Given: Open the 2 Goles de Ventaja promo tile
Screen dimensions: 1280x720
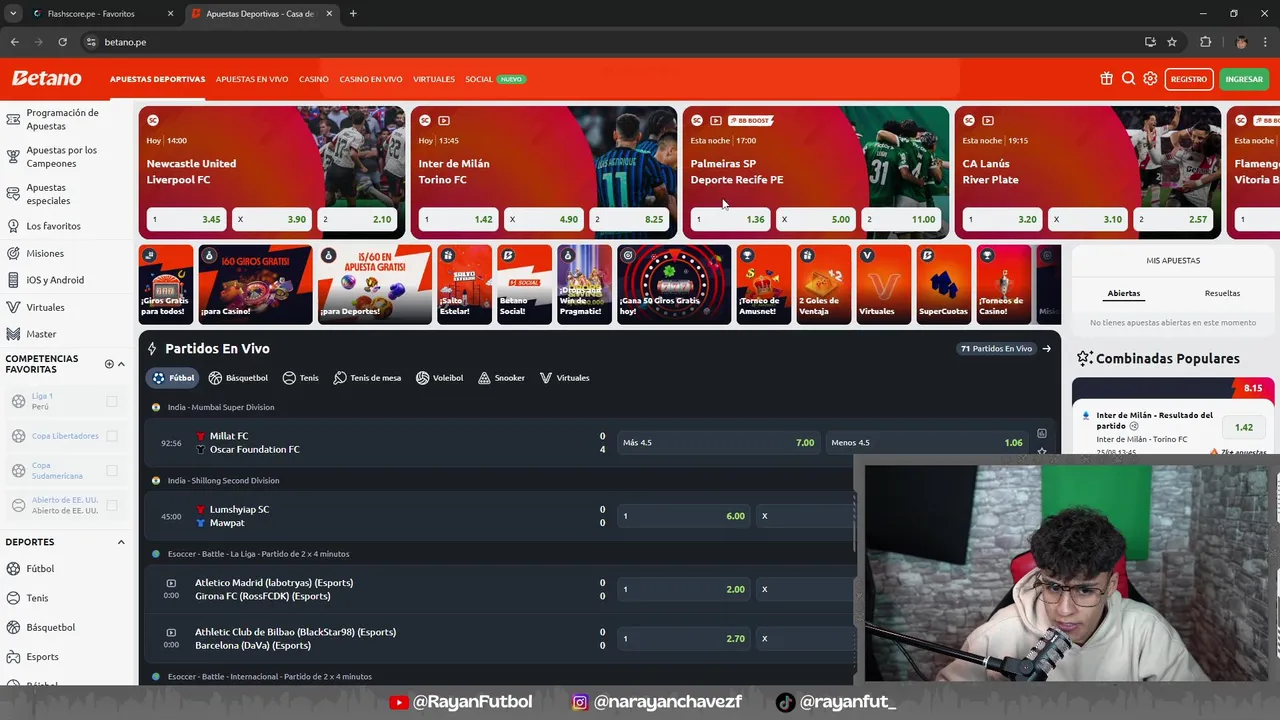Looking at the screenshot, I should click(824, 285).
